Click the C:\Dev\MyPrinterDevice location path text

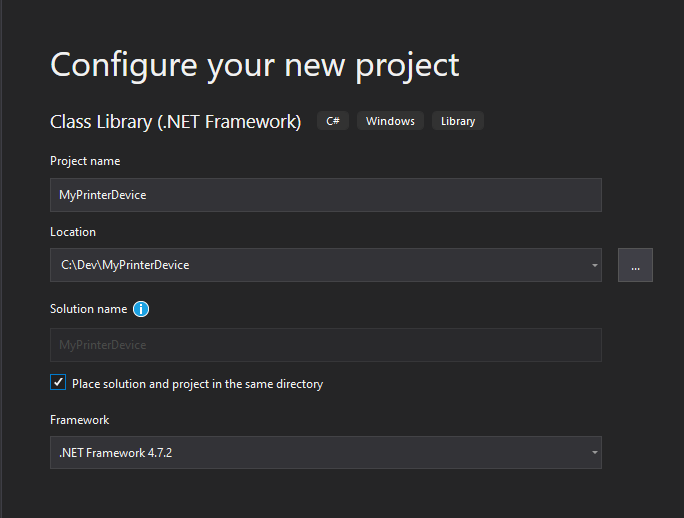click(x=124, y=265)
